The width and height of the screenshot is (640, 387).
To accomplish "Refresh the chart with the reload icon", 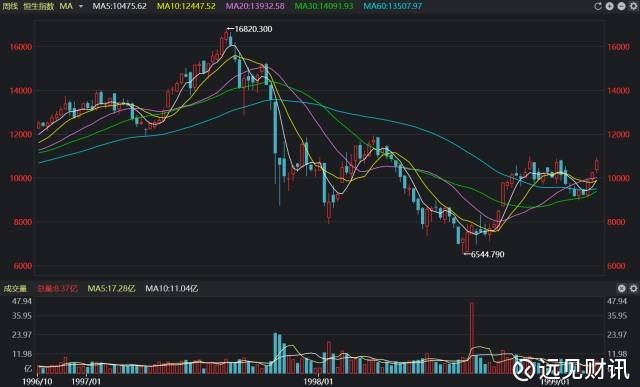I will [x=598, y=6].
